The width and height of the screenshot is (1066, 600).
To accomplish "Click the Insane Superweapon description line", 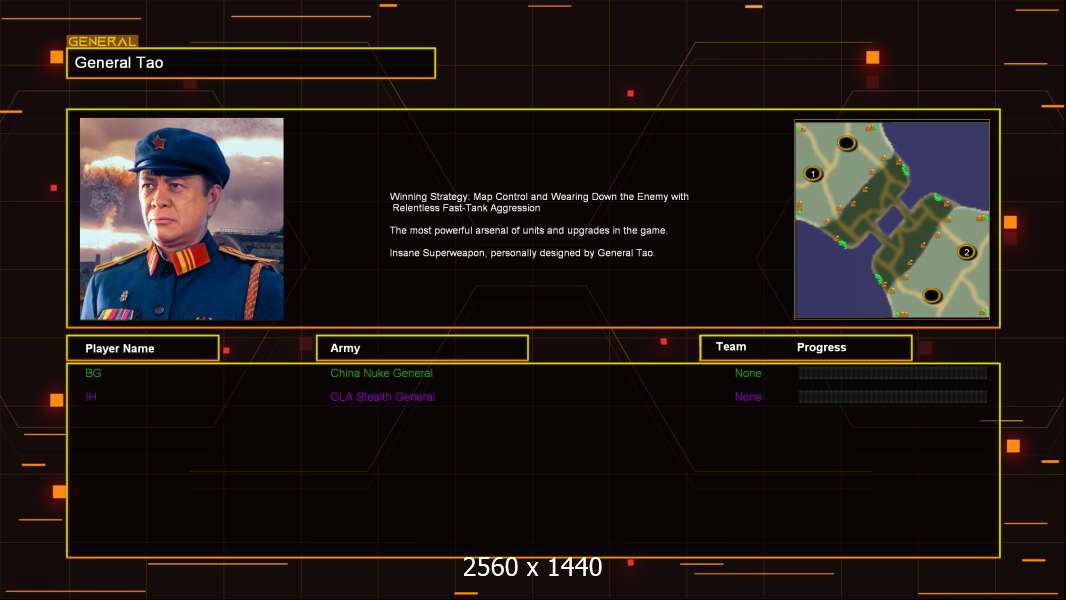I will (x=522, y=253).
